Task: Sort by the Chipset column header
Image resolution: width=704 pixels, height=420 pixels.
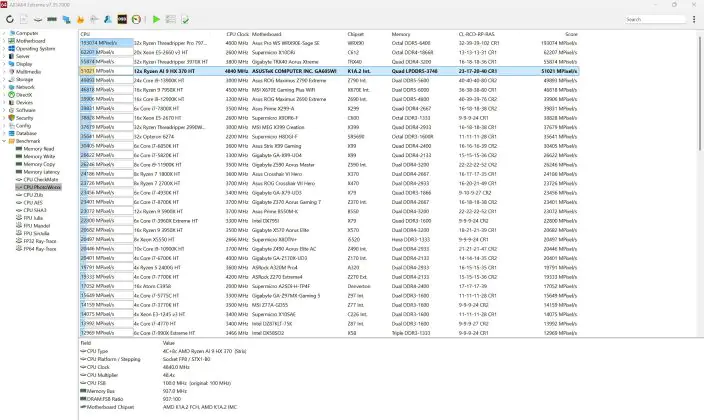Action: (356, 34)
